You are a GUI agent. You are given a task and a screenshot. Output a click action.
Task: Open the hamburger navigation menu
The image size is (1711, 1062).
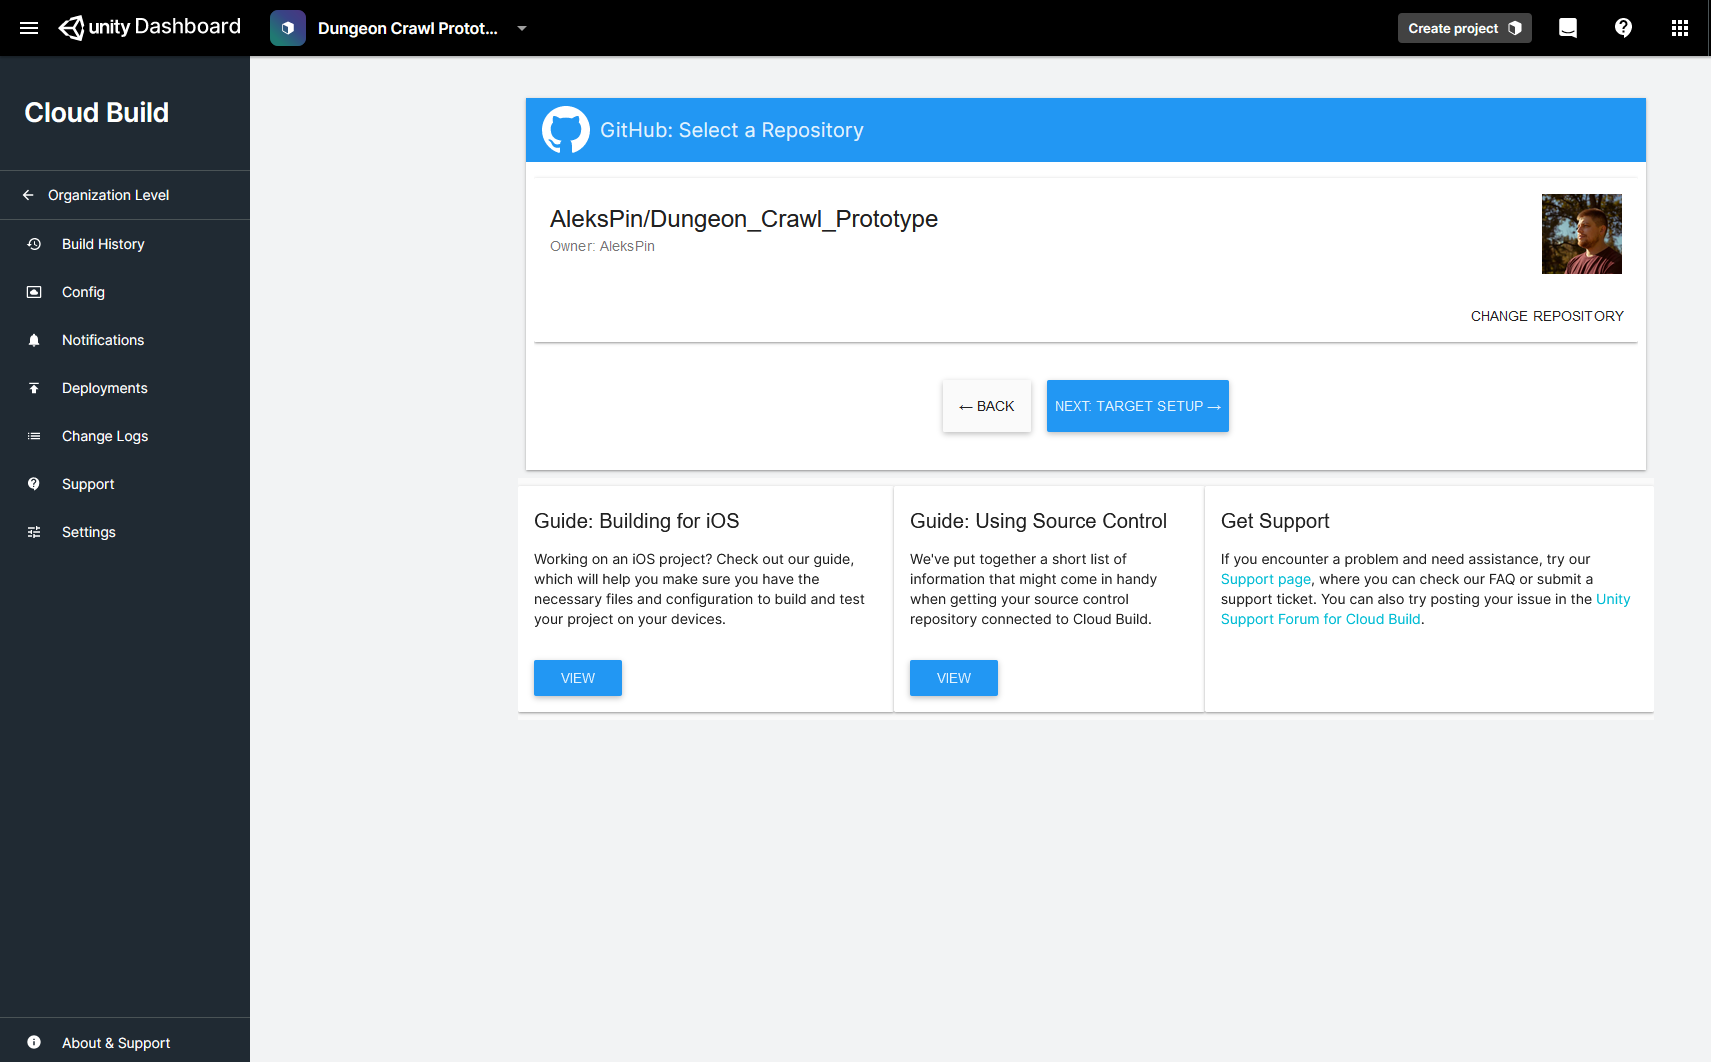click(29, 28)
